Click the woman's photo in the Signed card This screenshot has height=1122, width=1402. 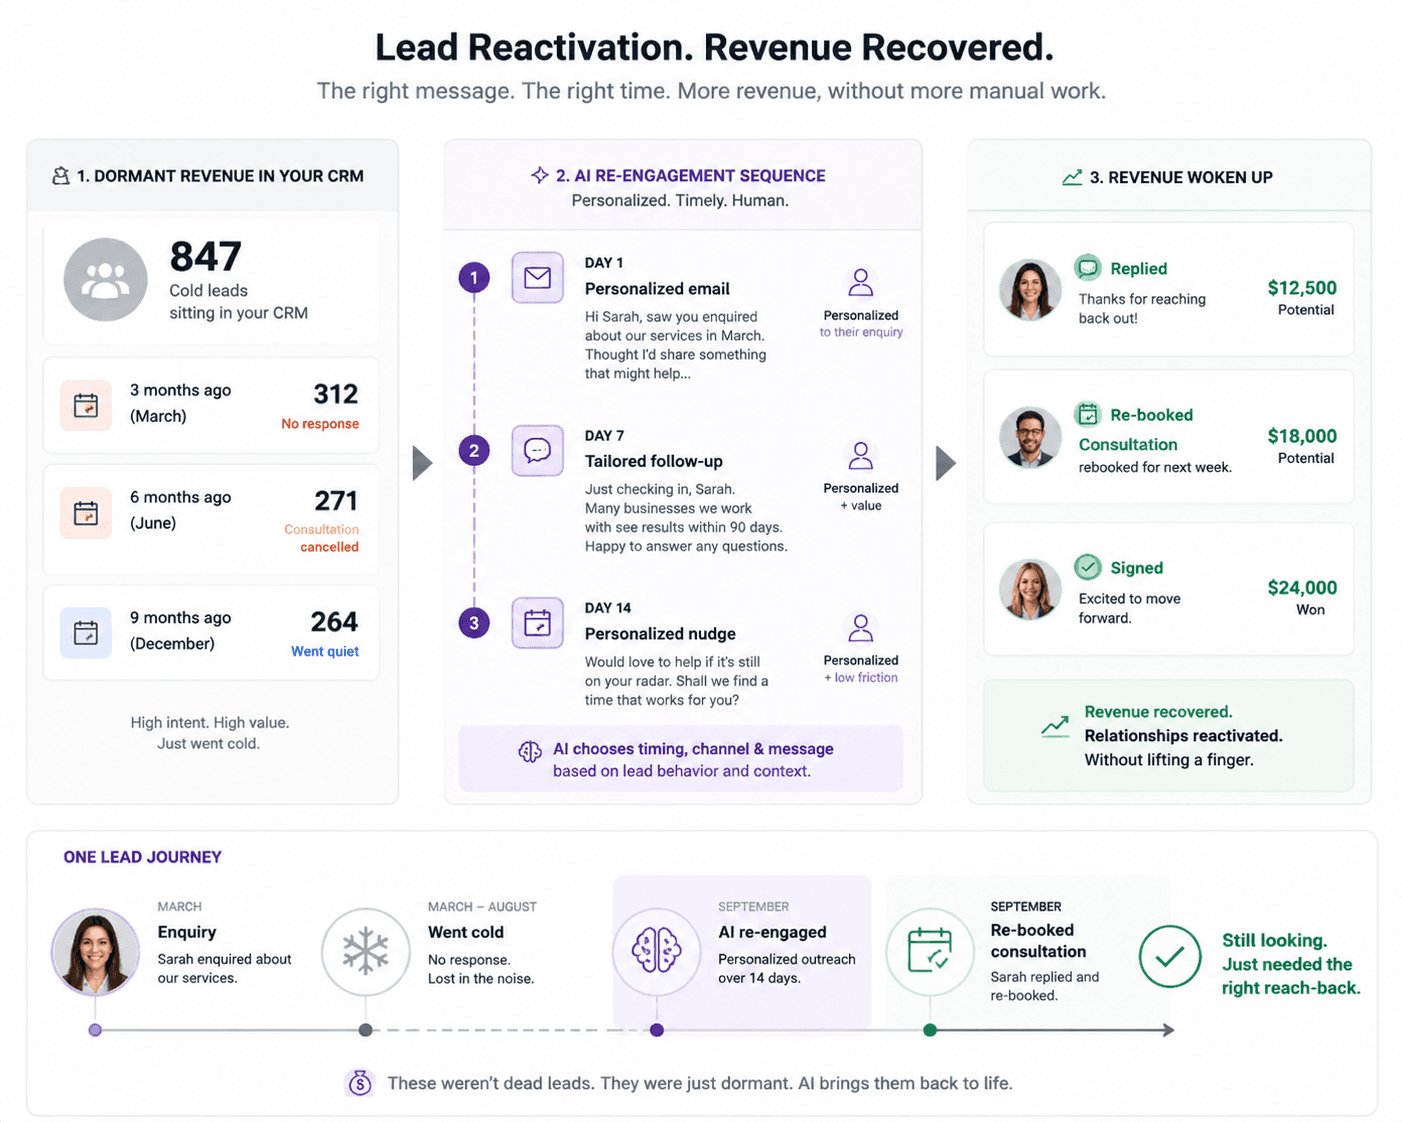point(1030,589)
